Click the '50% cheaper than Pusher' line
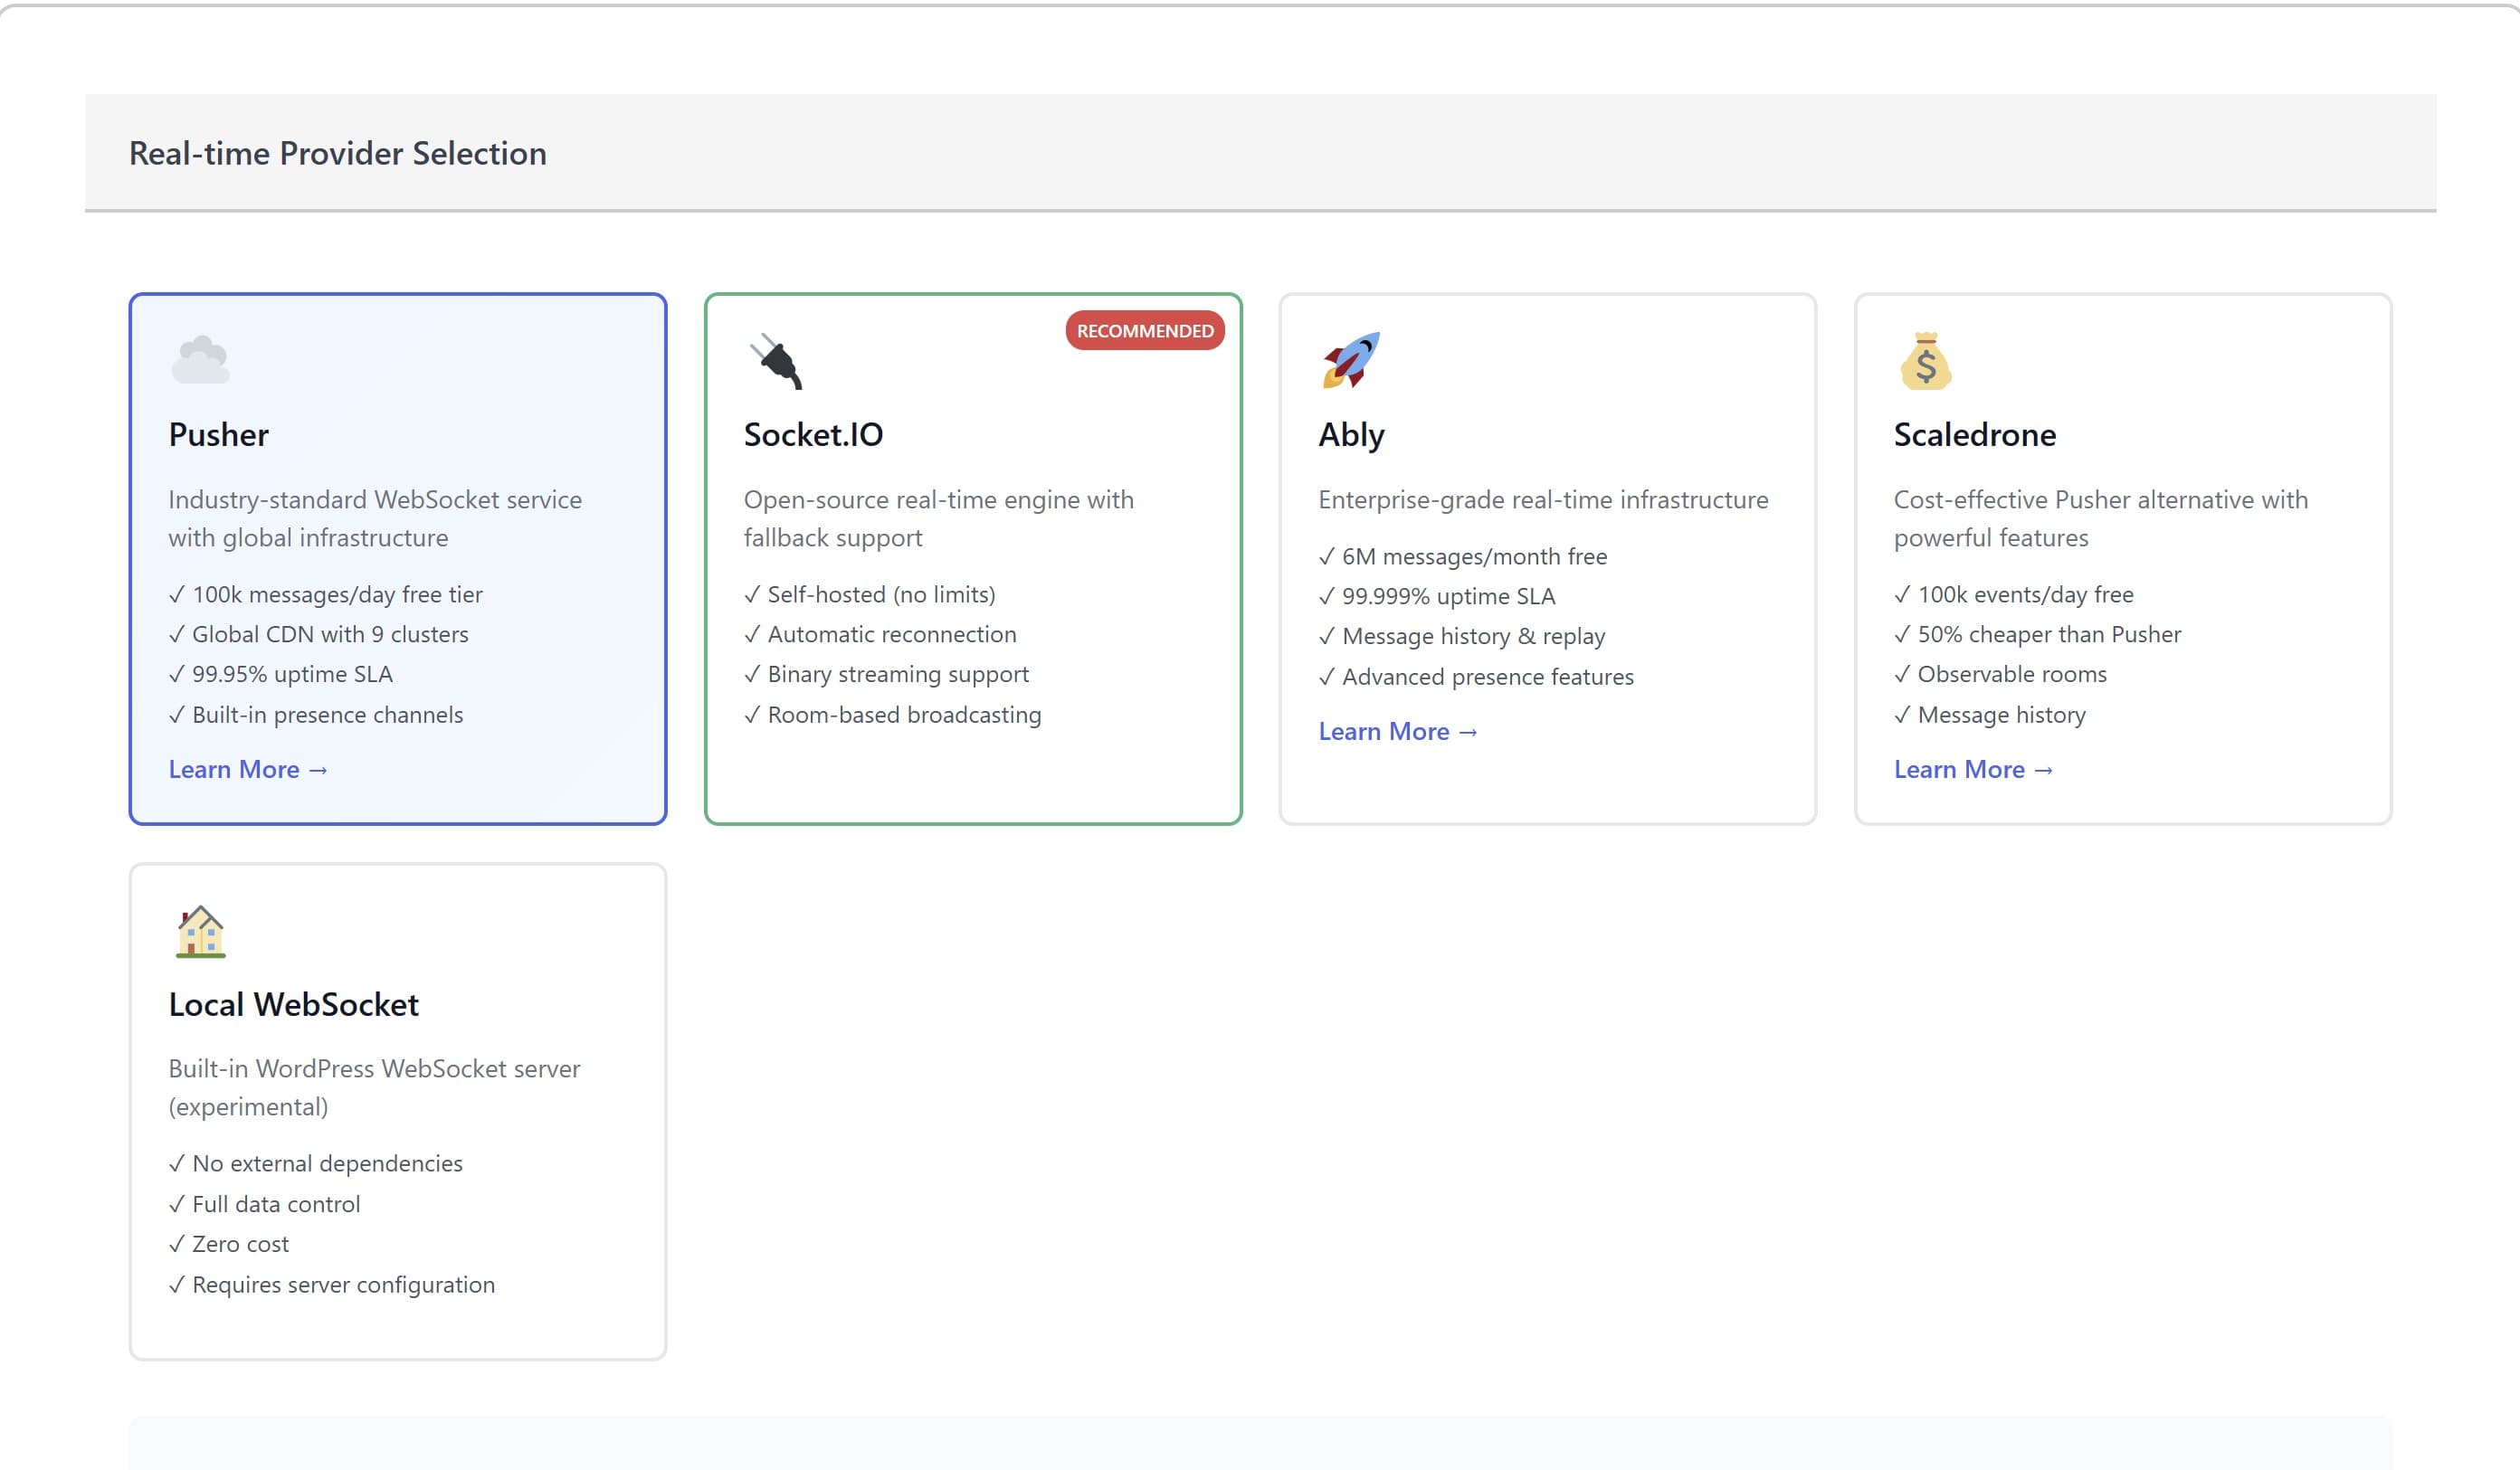 (x=2048, y=633)
